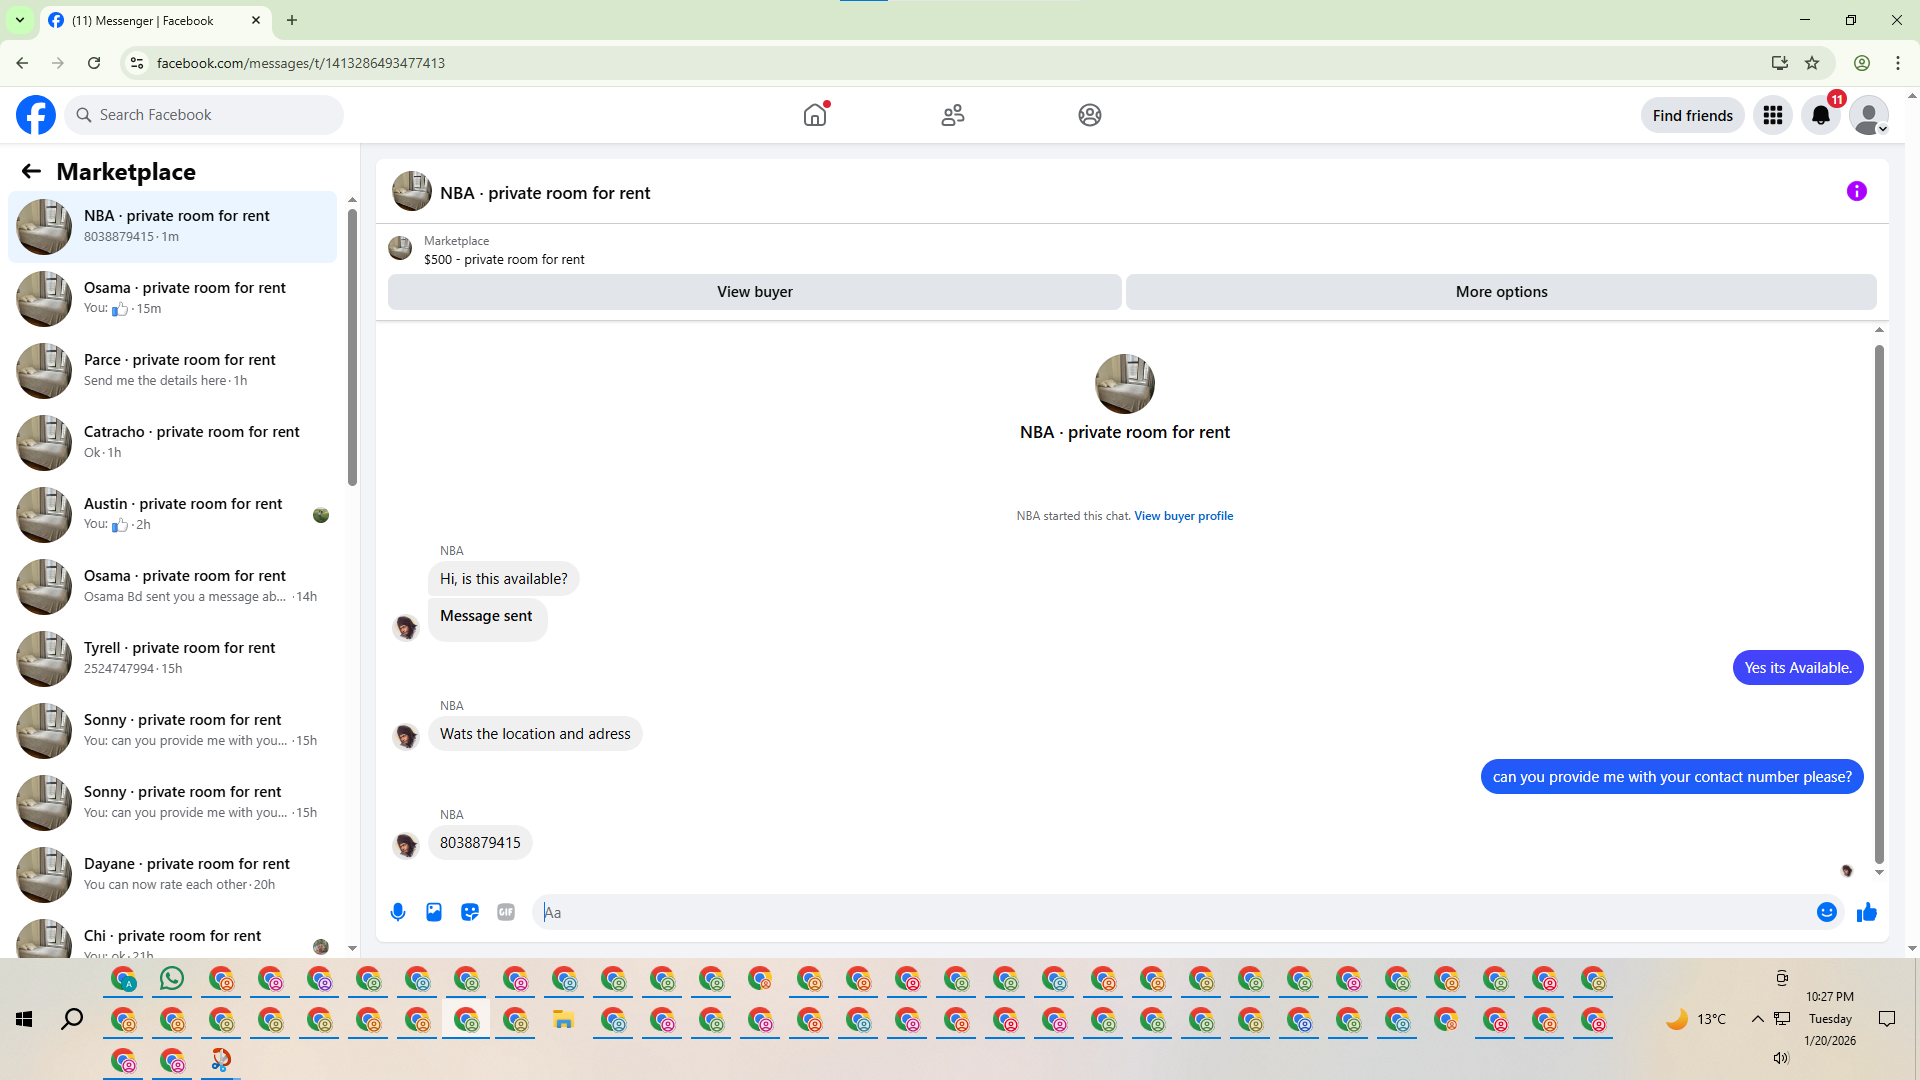Close the Messenger Facebook tab
Viewport: 1920px width, 1080px height.
pos(256,20)
